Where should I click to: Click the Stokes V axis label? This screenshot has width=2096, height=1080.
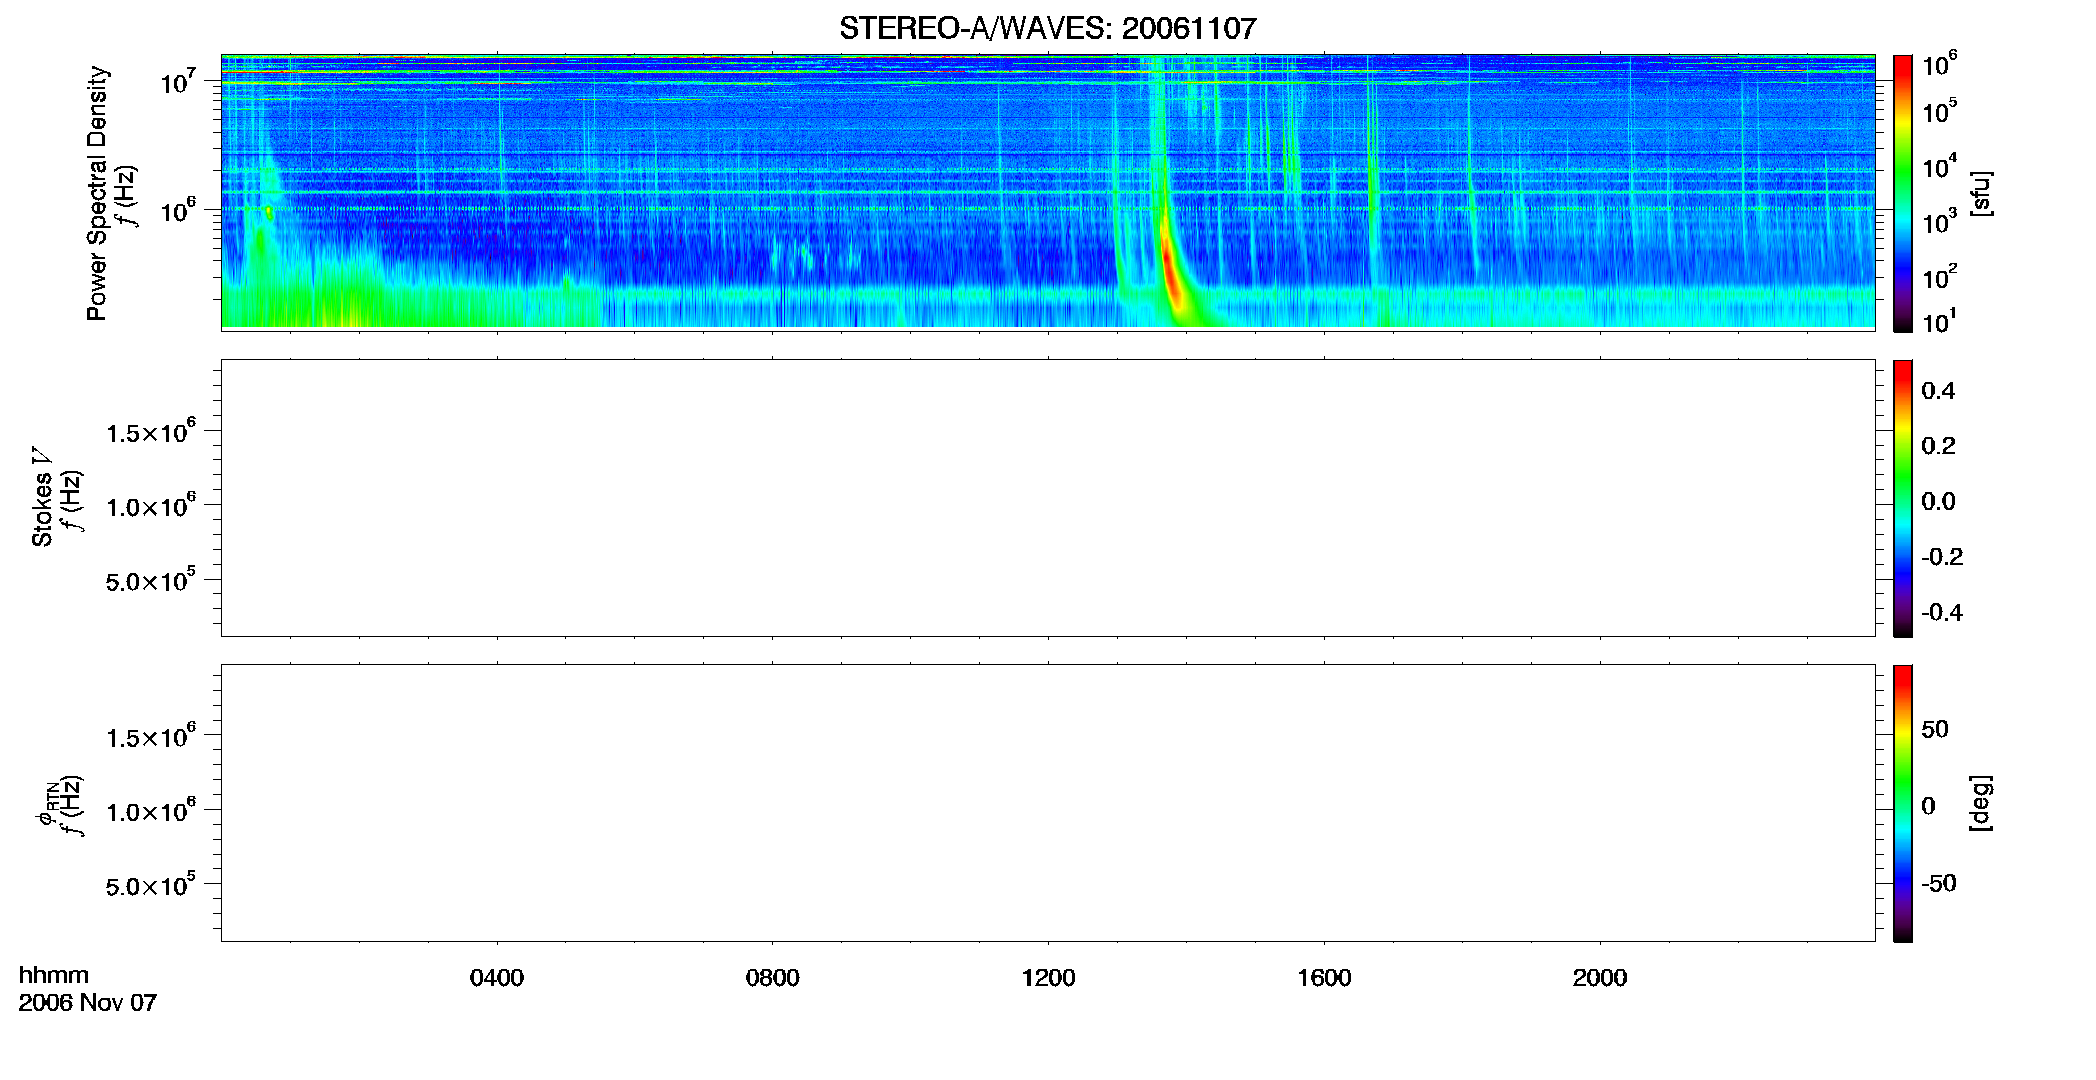click(42, 497)
